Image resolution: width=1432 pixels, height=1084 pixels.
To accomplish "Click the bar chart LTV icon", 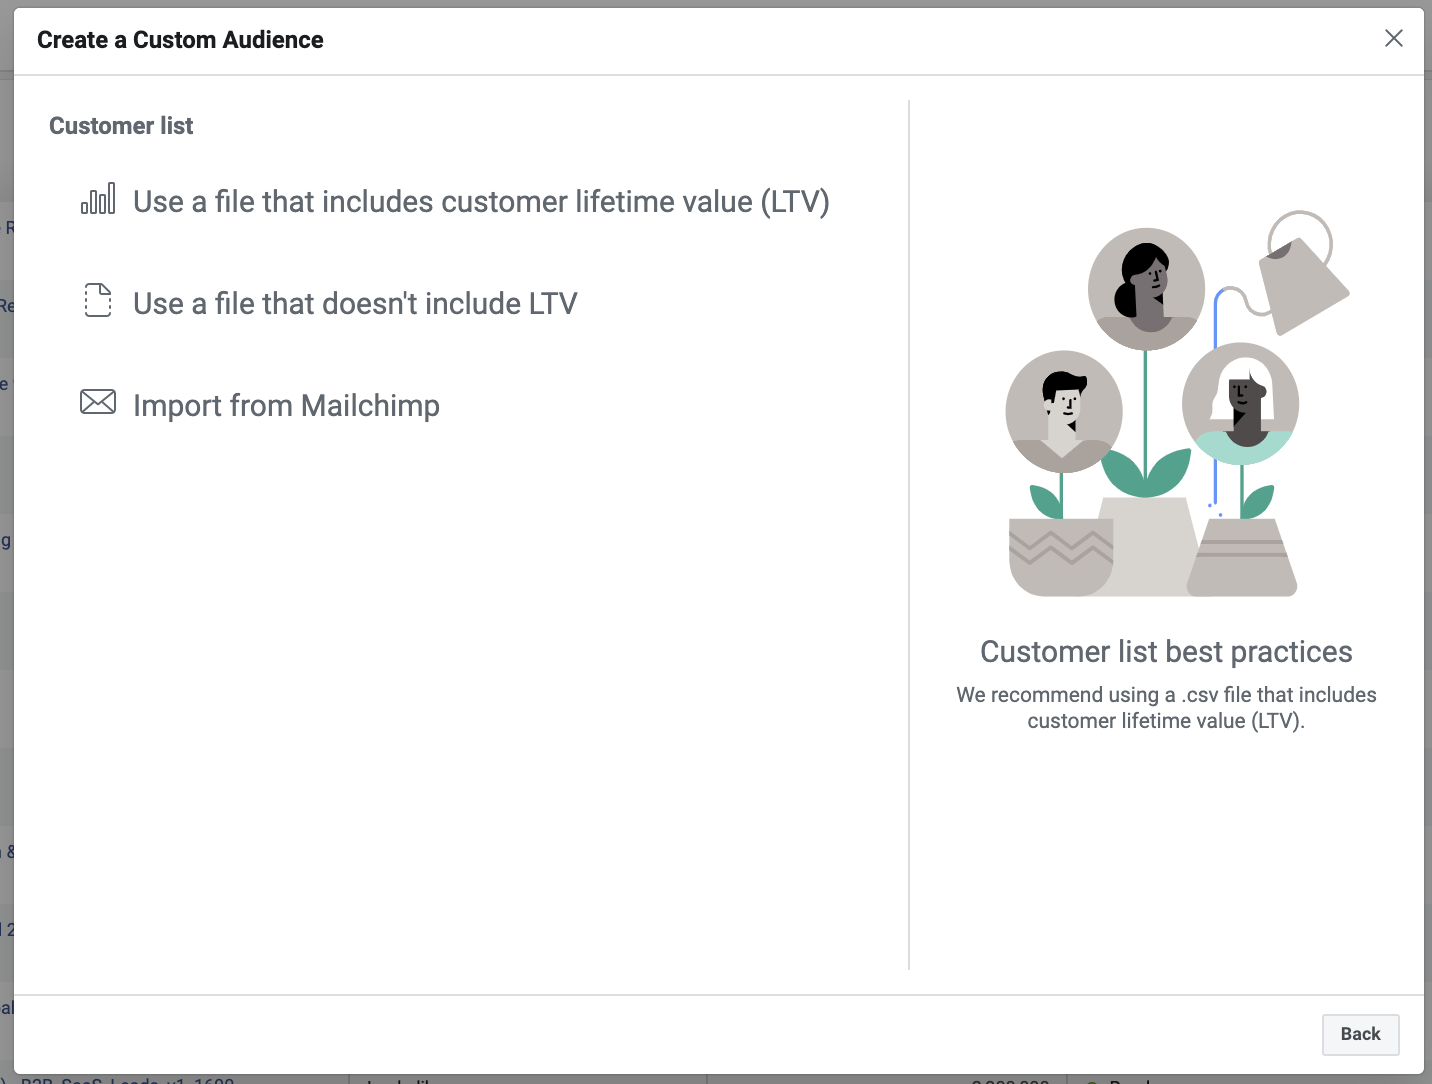I will click(98, 199).
